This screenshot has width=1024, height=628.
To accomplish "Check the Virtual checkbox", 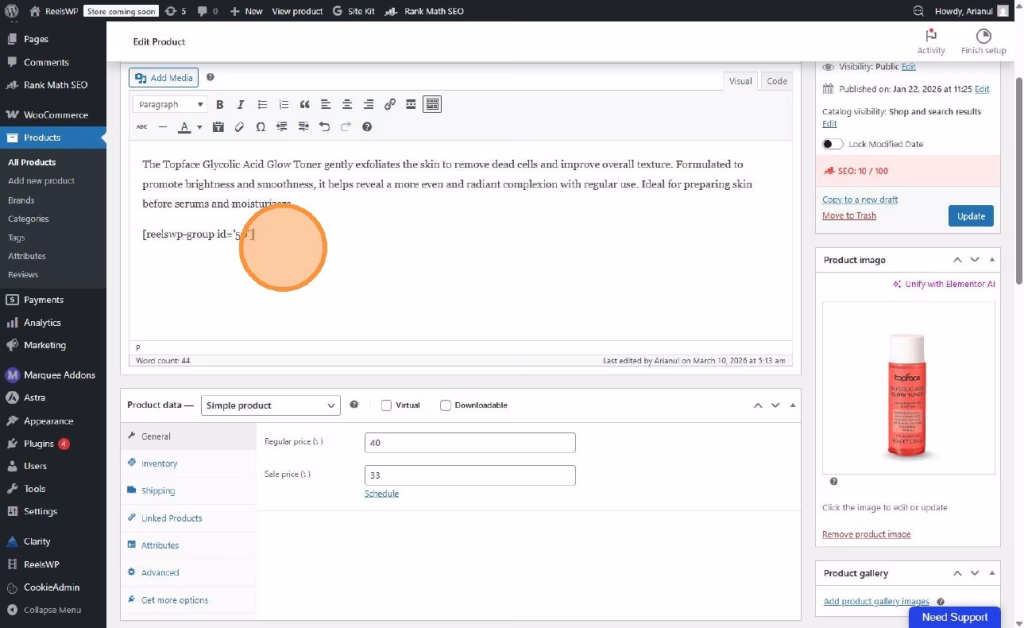I will pos(386,405).
